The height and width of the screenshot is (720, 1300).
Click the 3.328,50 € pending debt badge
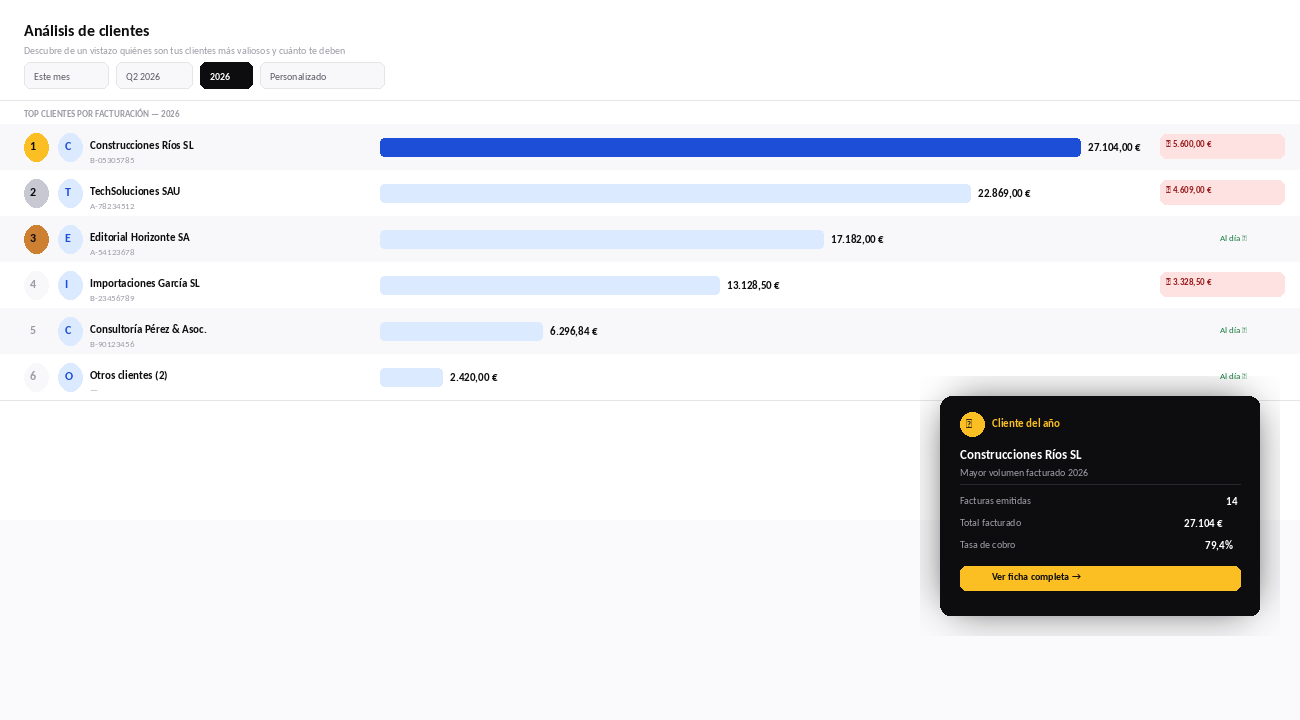pyautogui.click(x=1222, y=284)
